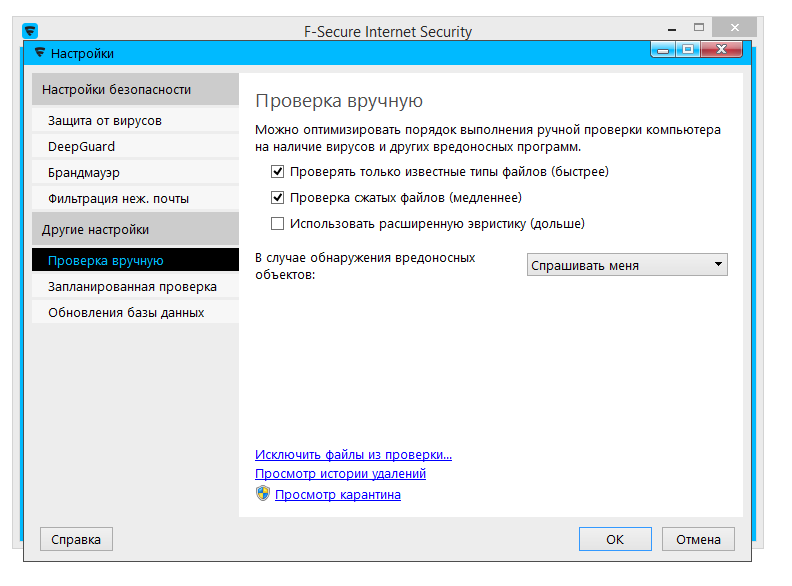
Task: Disable 'Проверка сжатых файлов' checkbox
Action: click(x=278, y=198)
